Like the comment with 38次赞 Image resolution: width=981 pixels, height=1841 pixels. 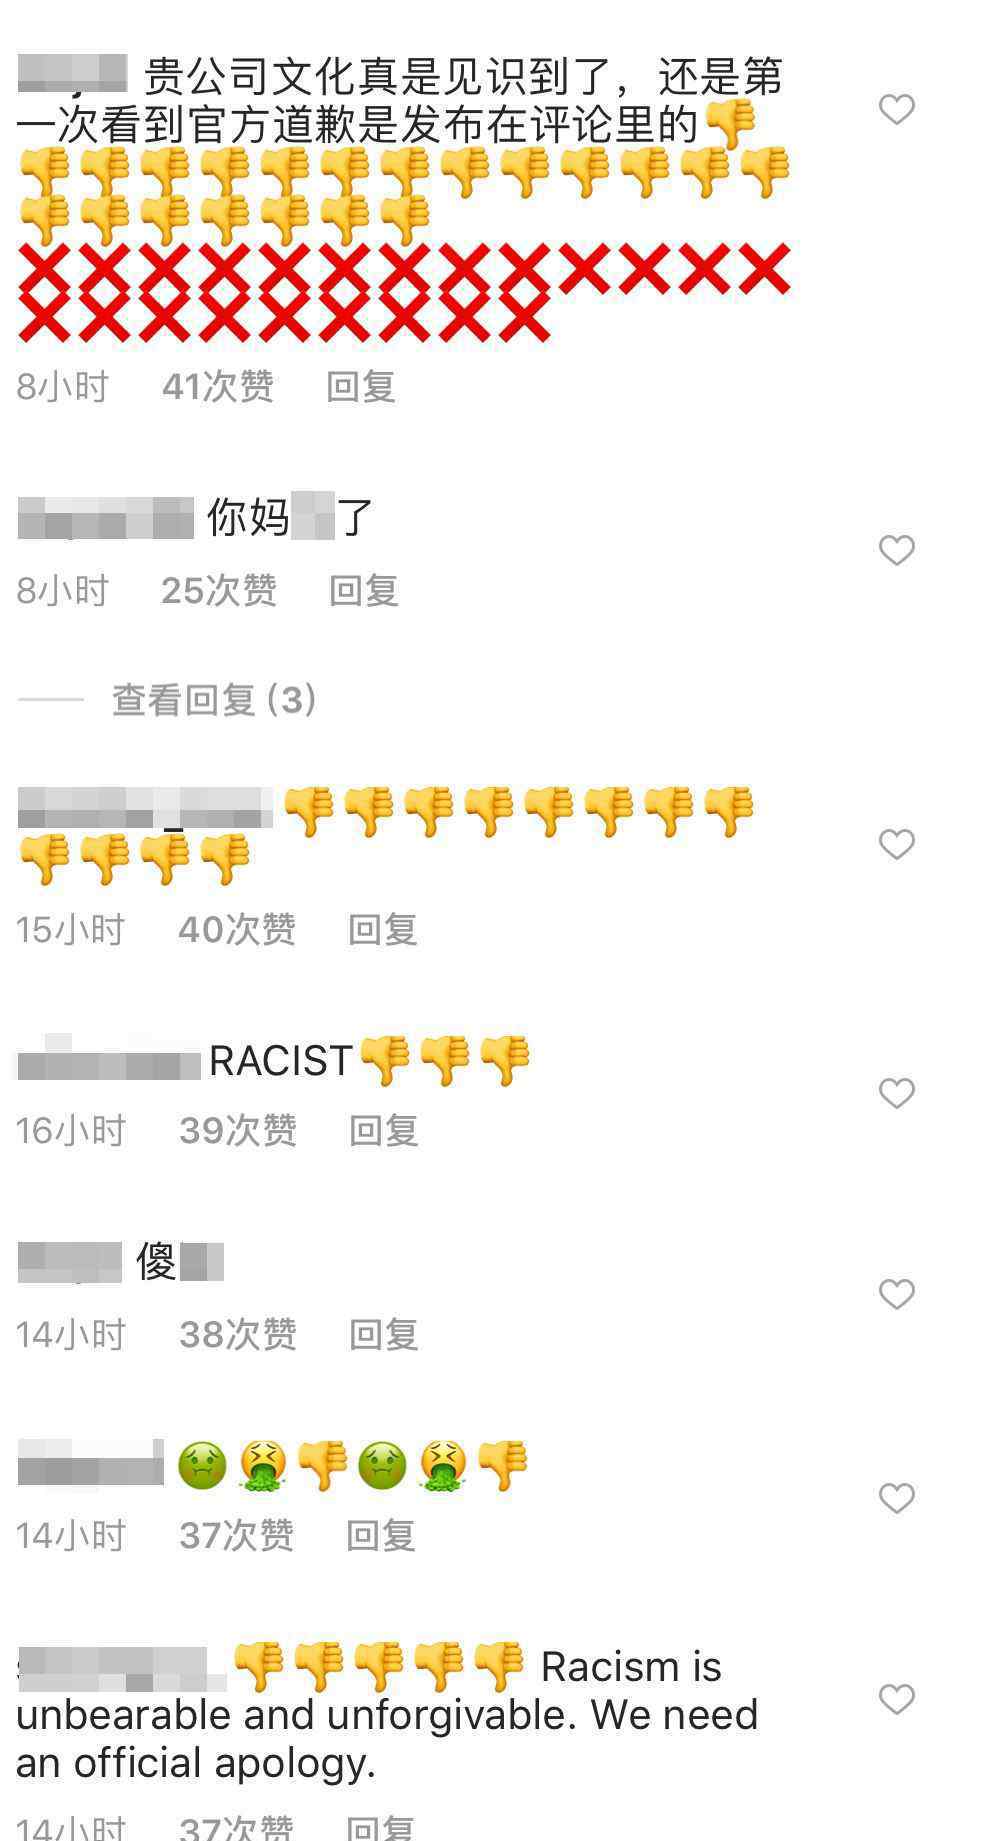pyautogui.click(x=896, y=1294)
